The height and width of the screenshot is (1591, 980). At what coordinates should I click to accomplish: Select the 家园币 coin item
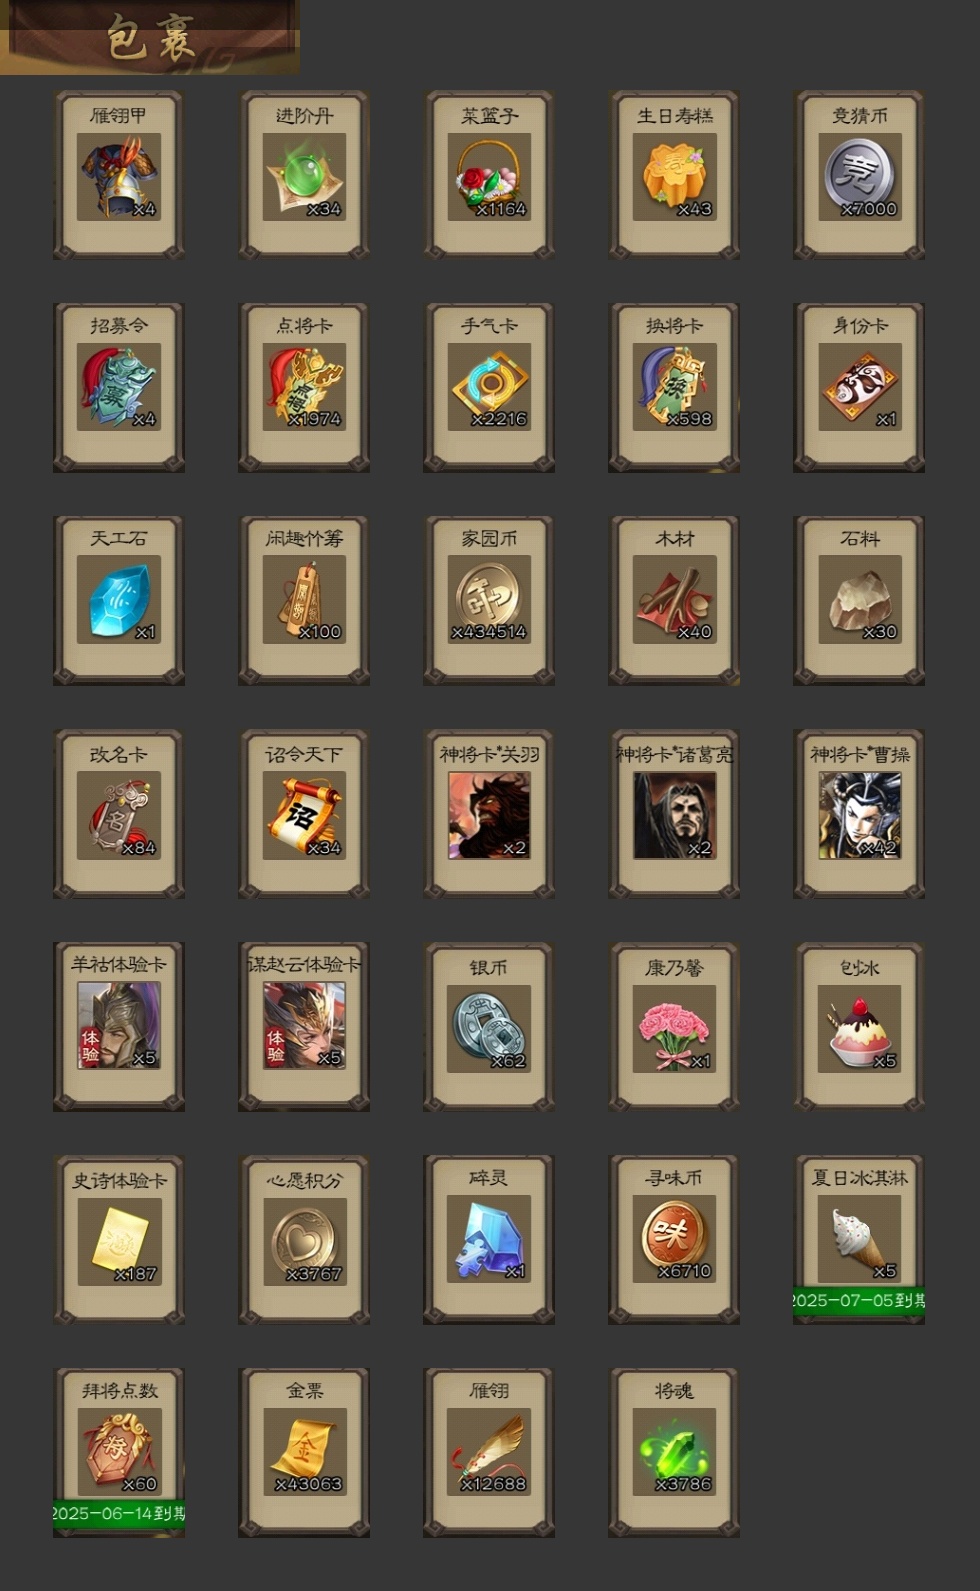click(x=489, y=601)
